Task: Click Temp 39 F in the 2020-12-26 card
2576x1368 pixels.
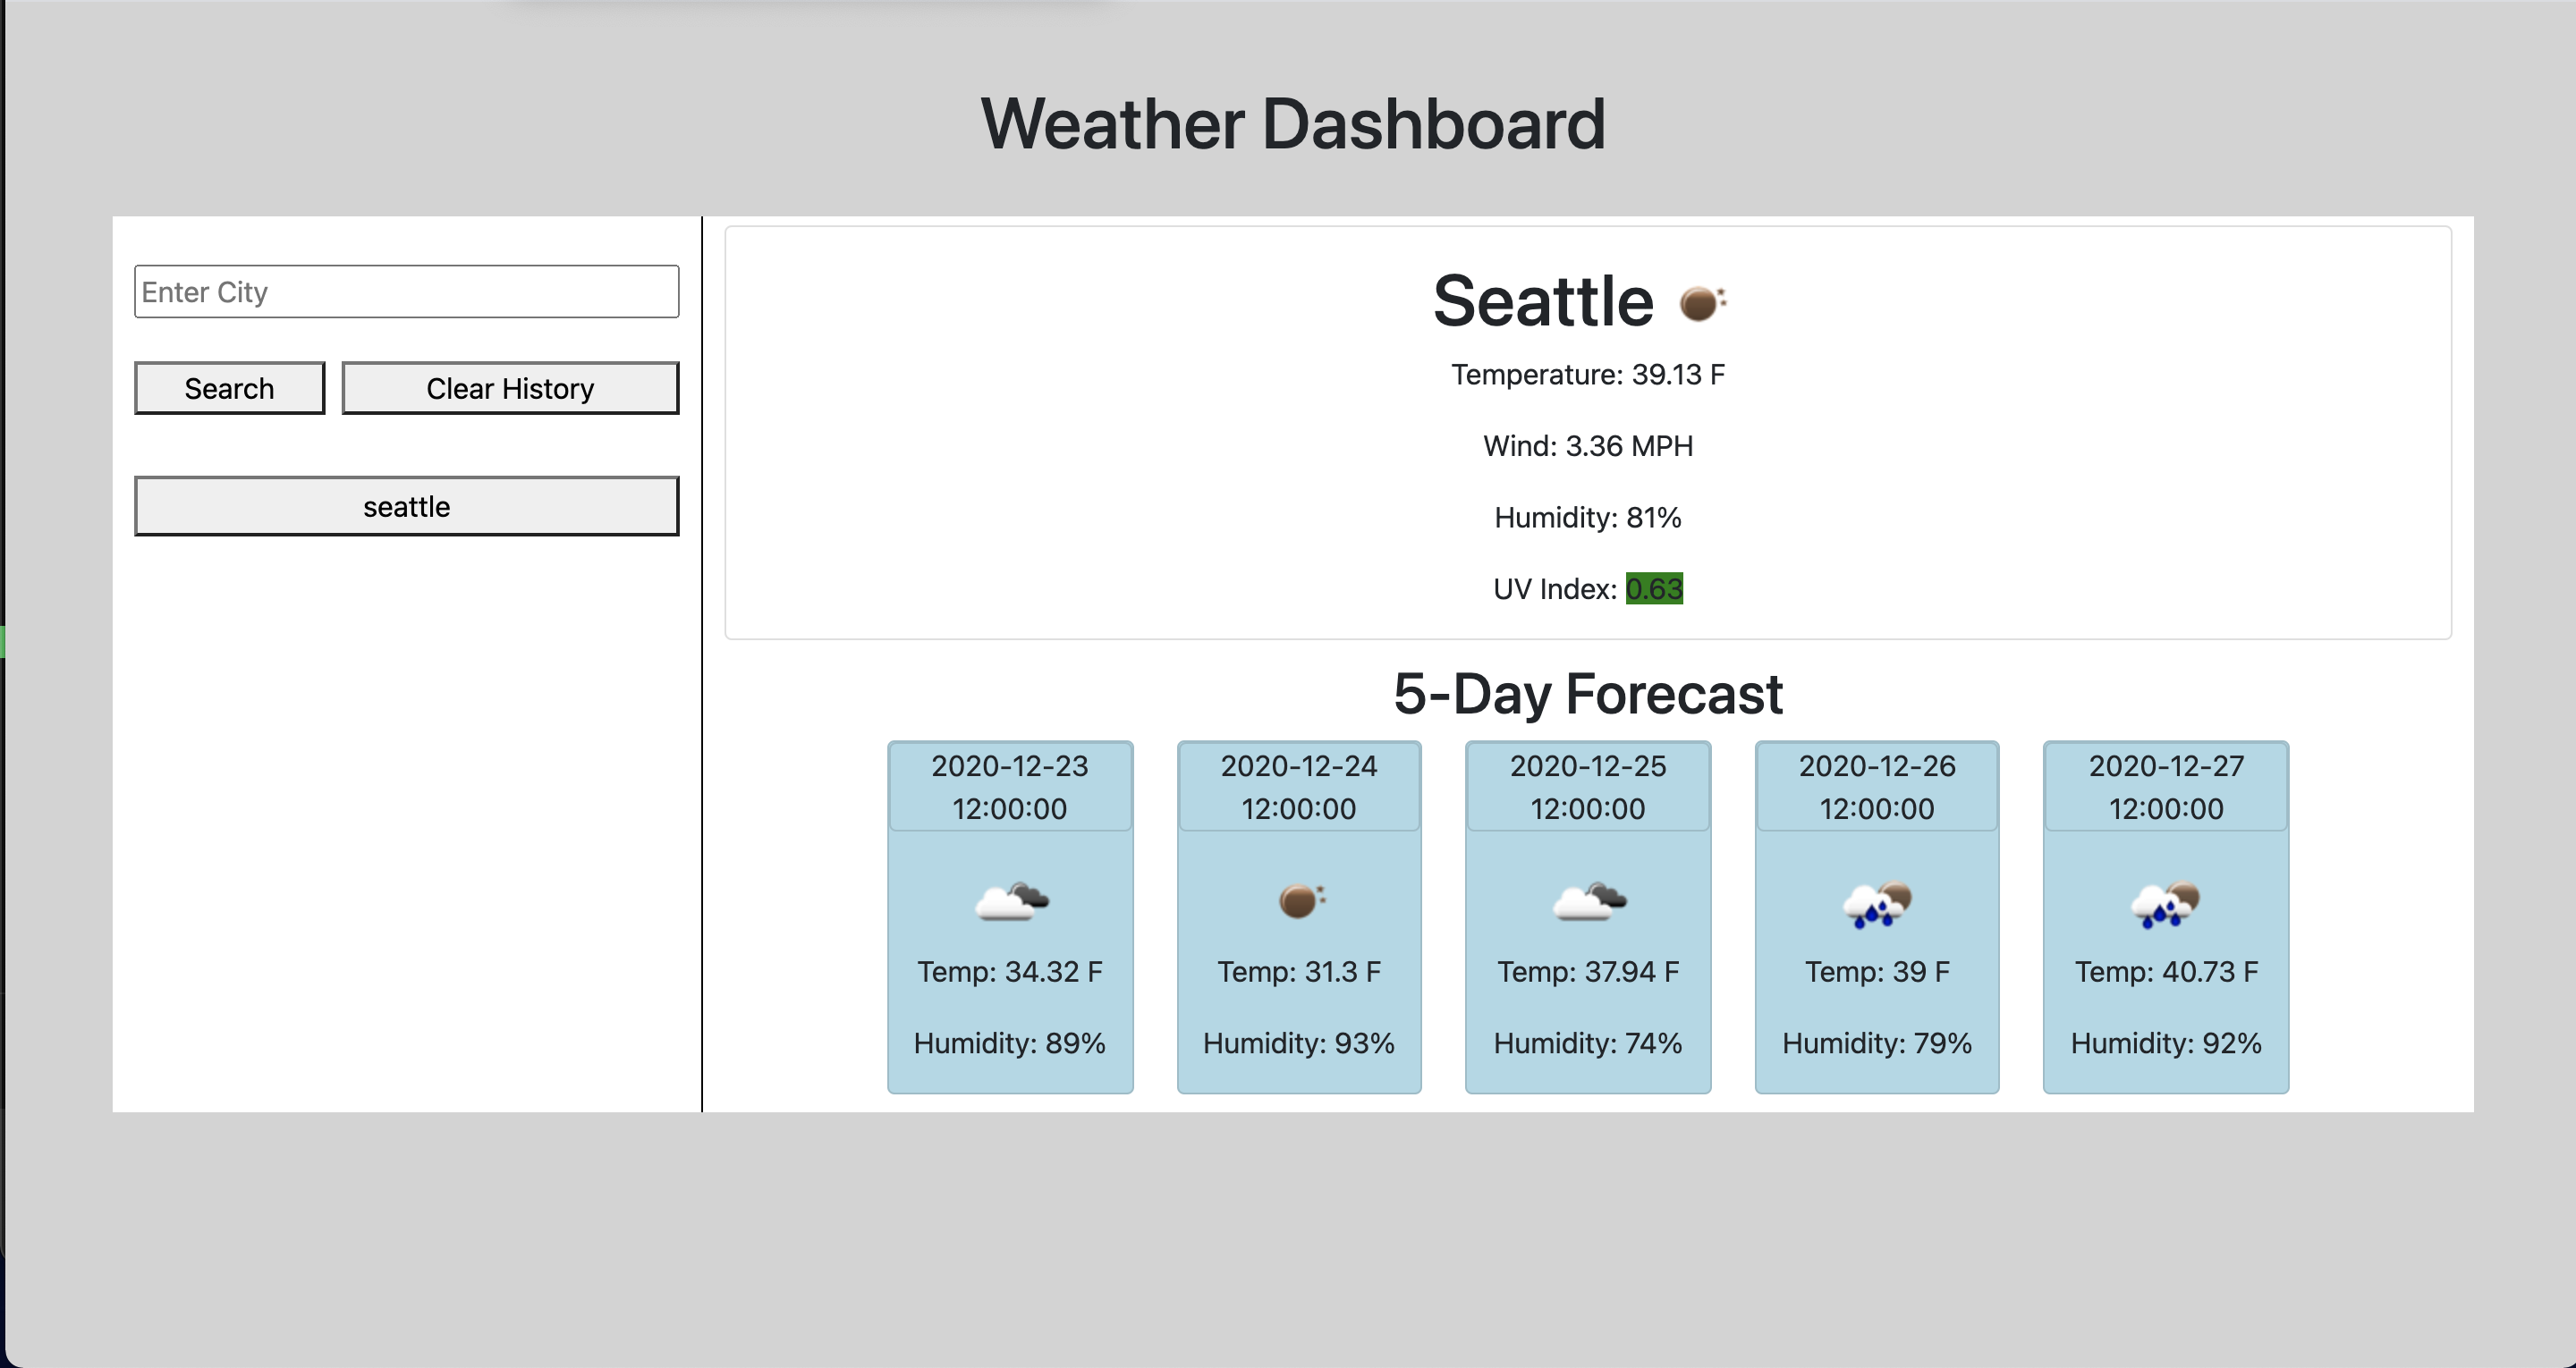Action: [x=1877, y=972]
